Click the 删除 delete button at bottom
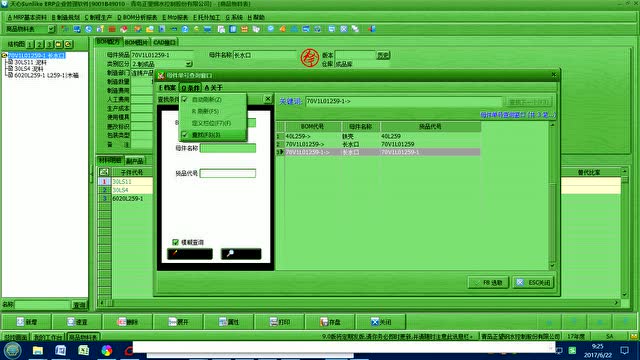 pyautogui.click(x=128, y=322)
